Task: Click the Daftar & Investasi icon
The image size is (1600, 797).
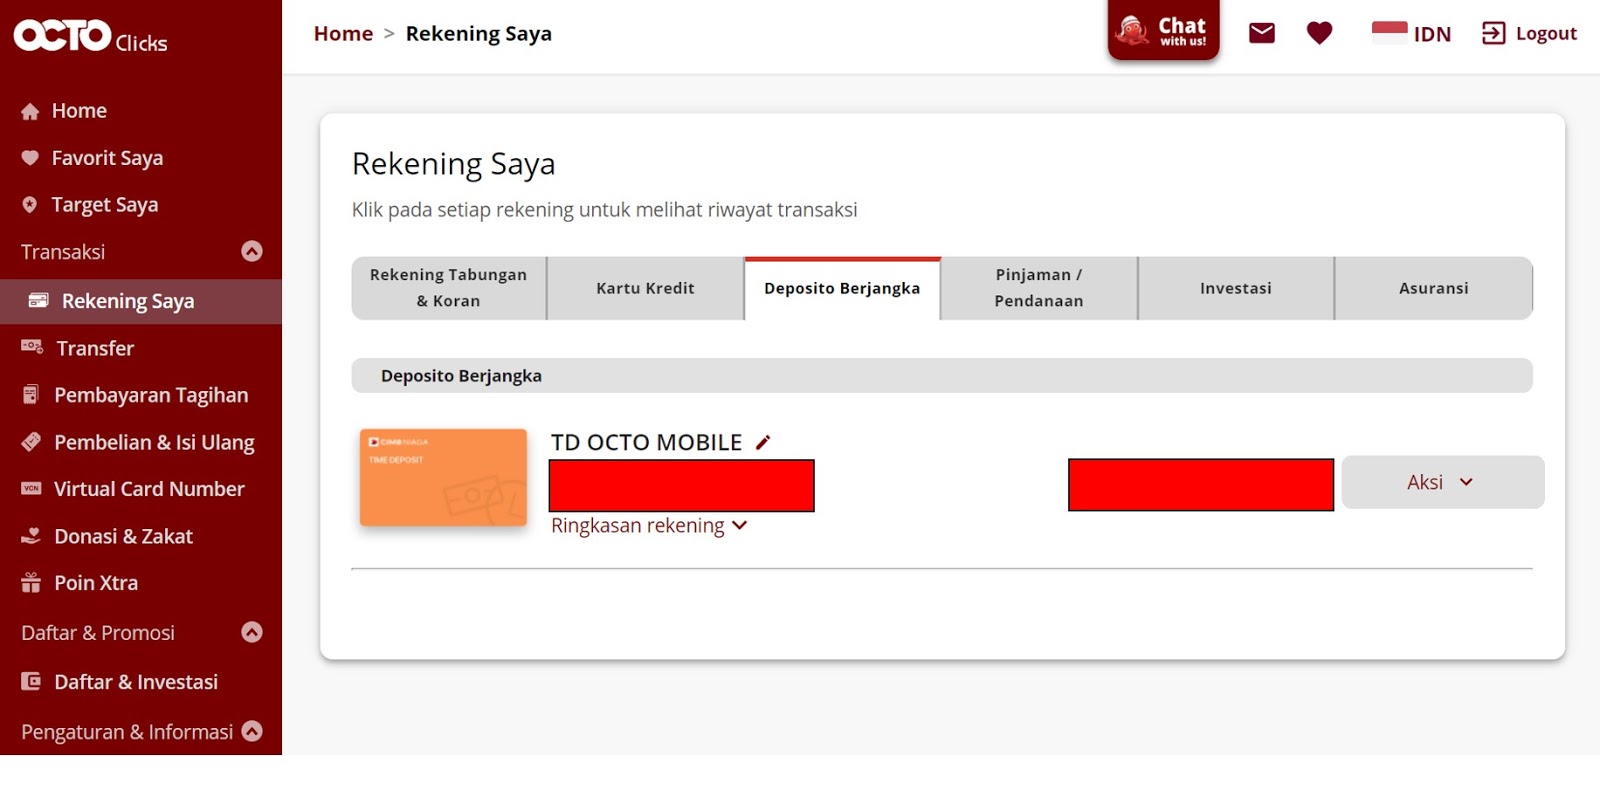Action: point(31,682)
